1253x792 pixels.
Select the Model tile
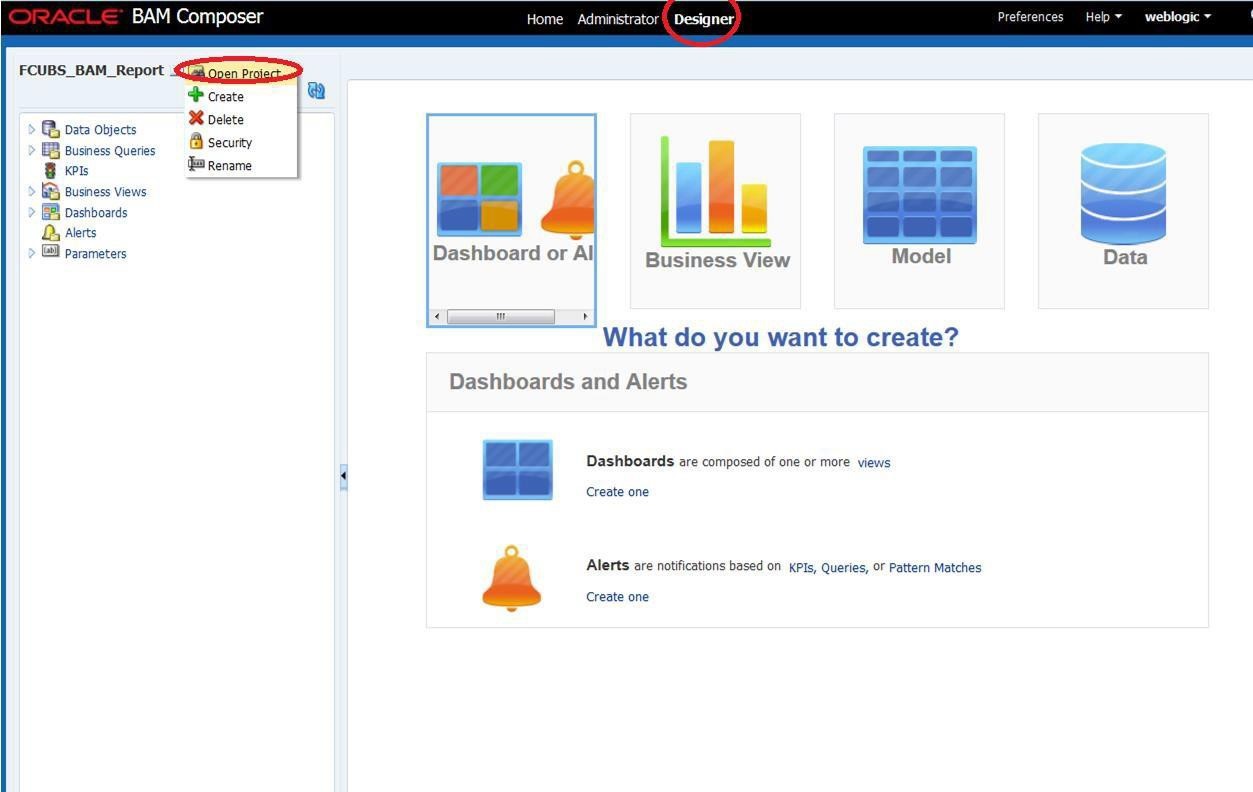pyautogui.click(x=919, y=211)
